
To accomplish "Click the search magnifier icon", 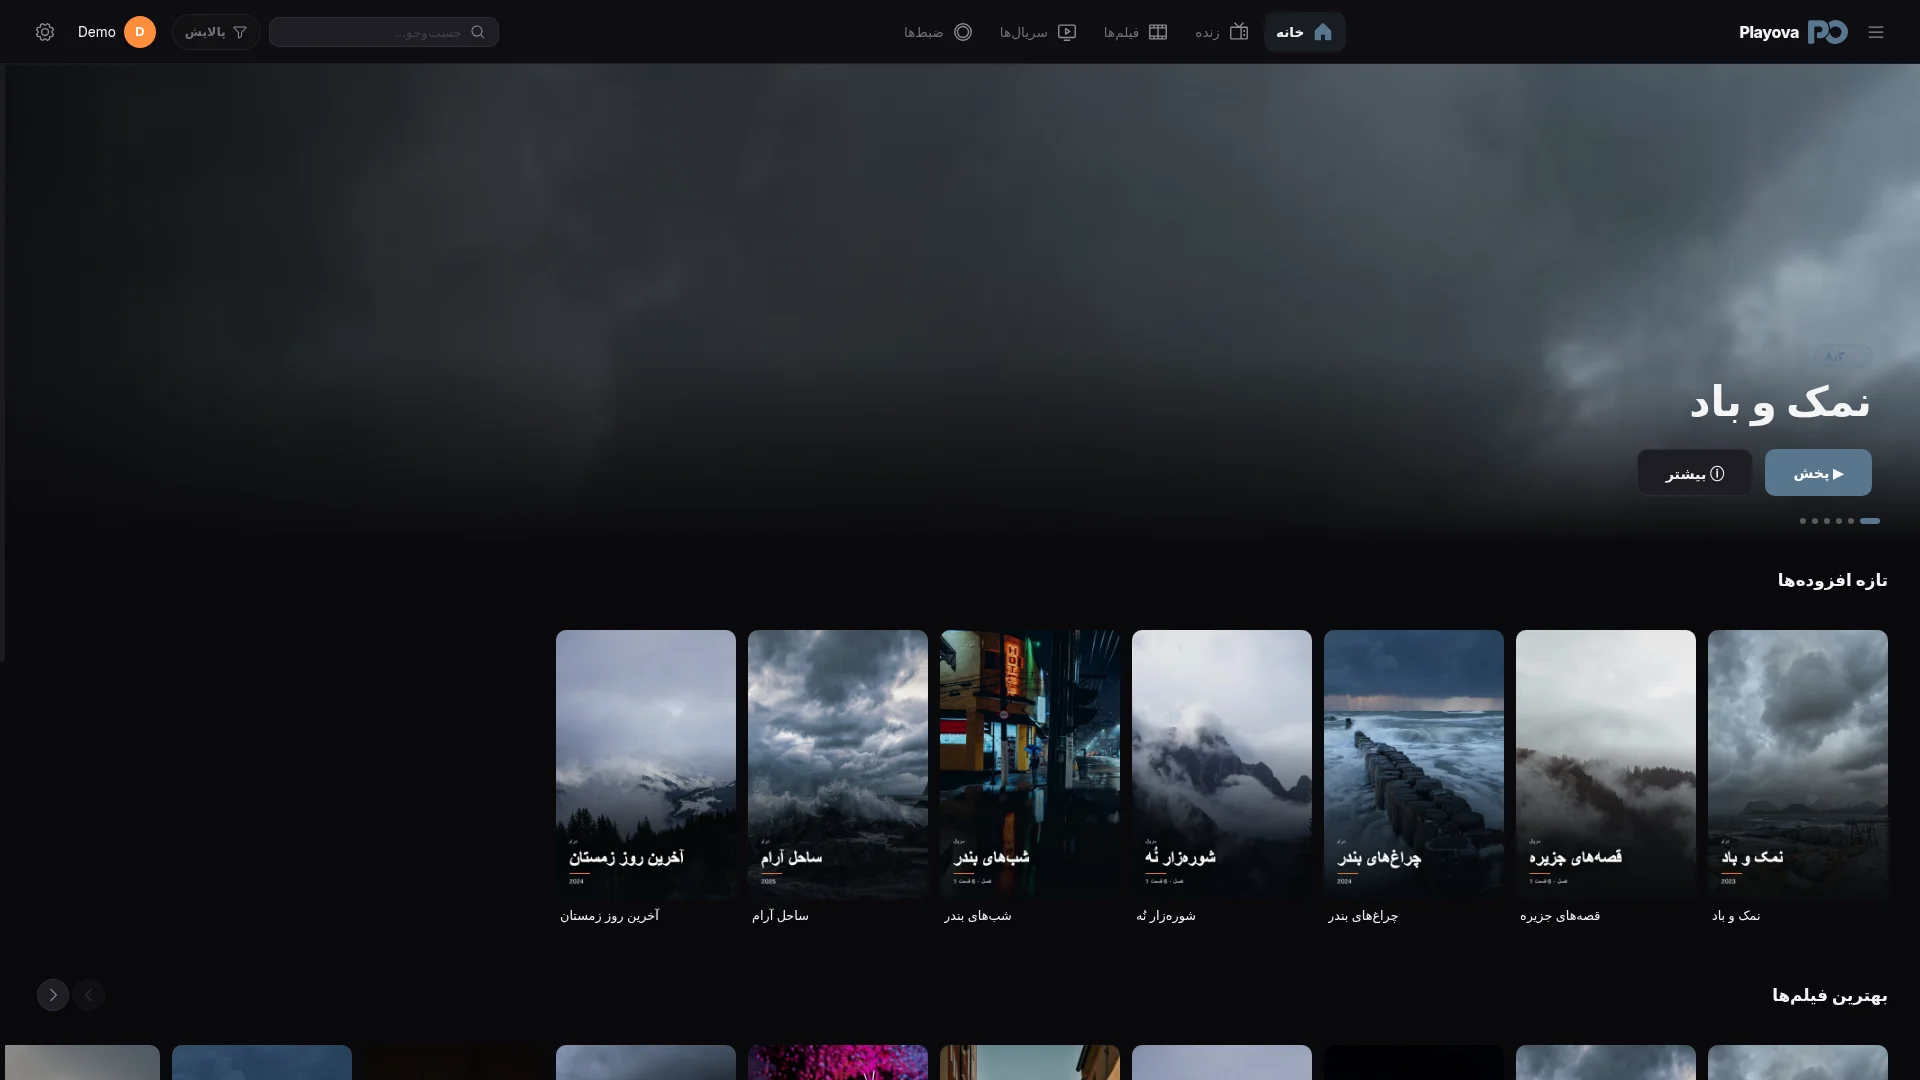I will (478, 32).
